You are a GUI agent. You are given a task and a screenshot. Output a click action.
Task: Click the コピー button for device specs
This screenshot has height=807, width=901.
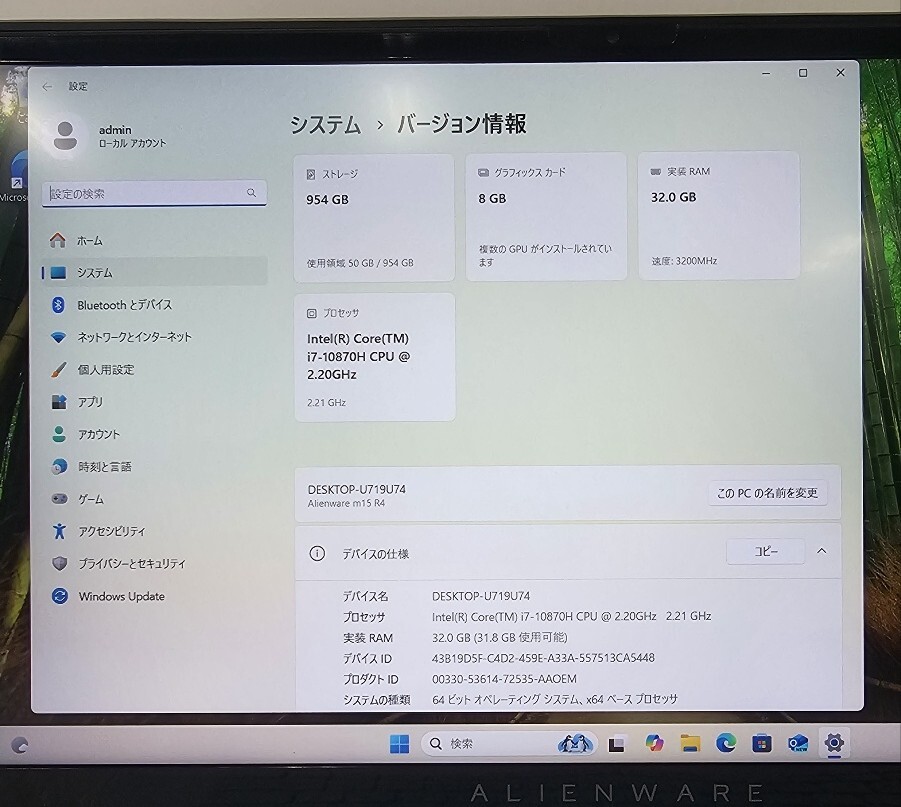coord(765,552)
